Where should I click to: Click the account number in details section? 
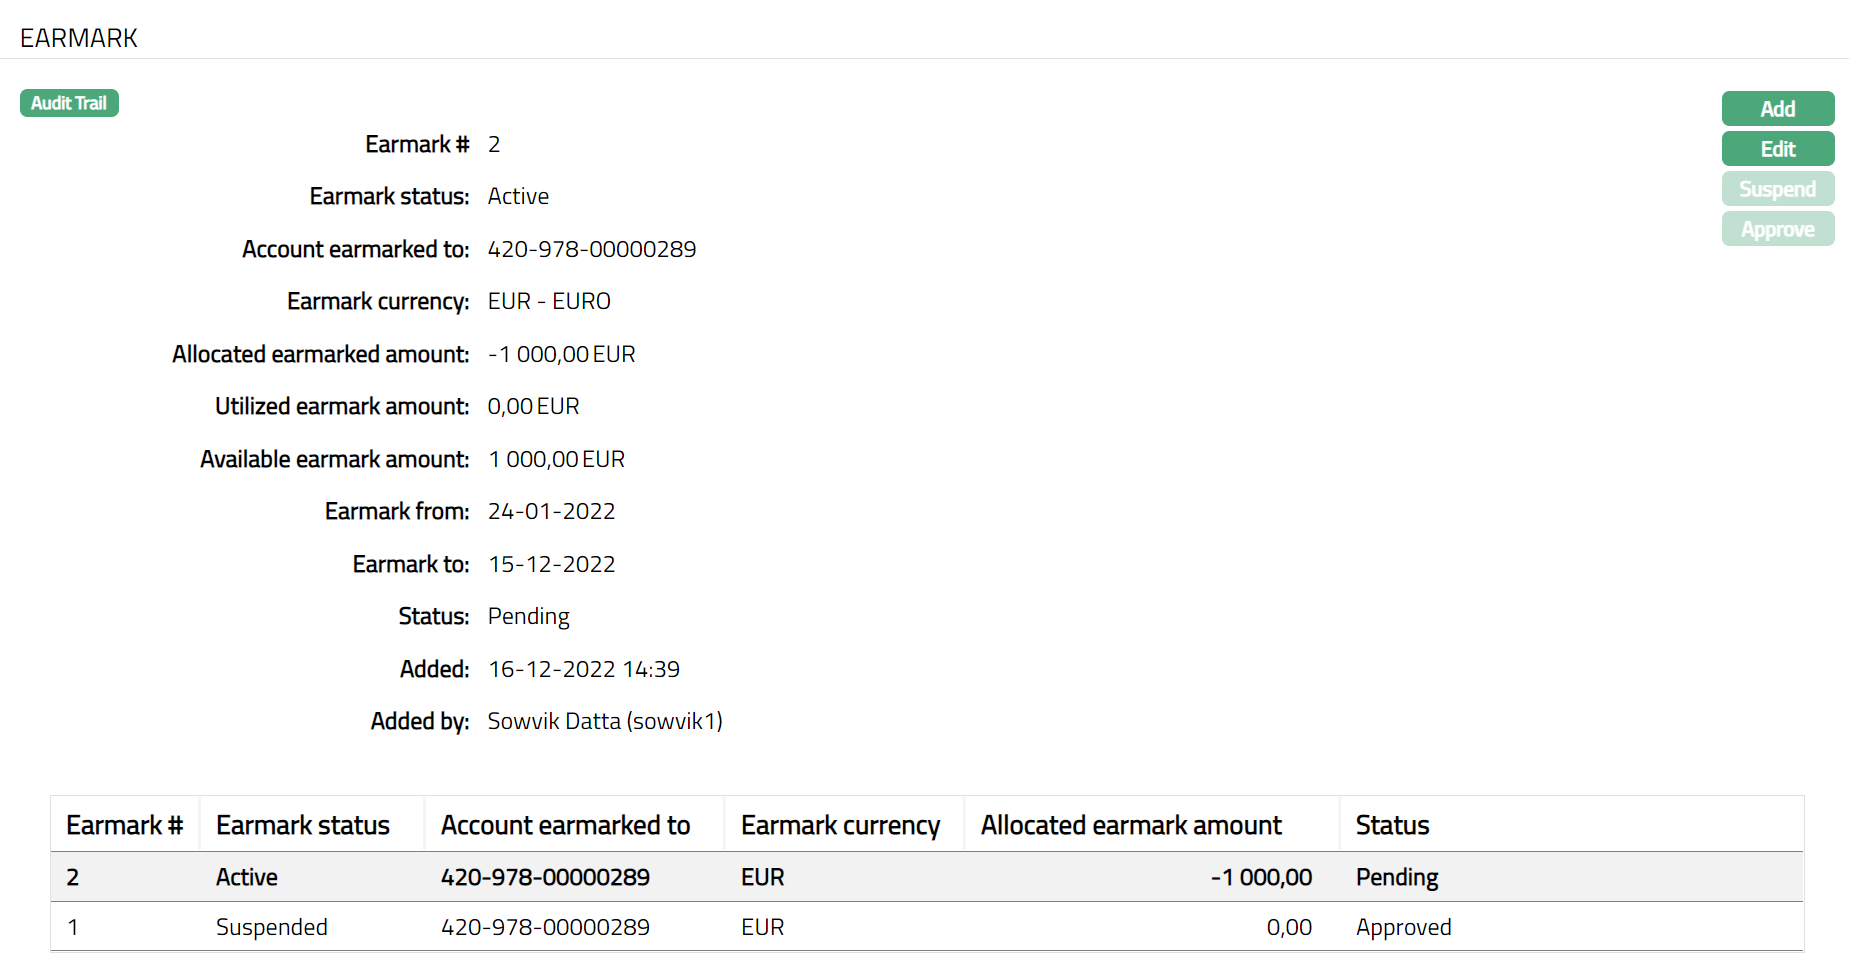591,249
